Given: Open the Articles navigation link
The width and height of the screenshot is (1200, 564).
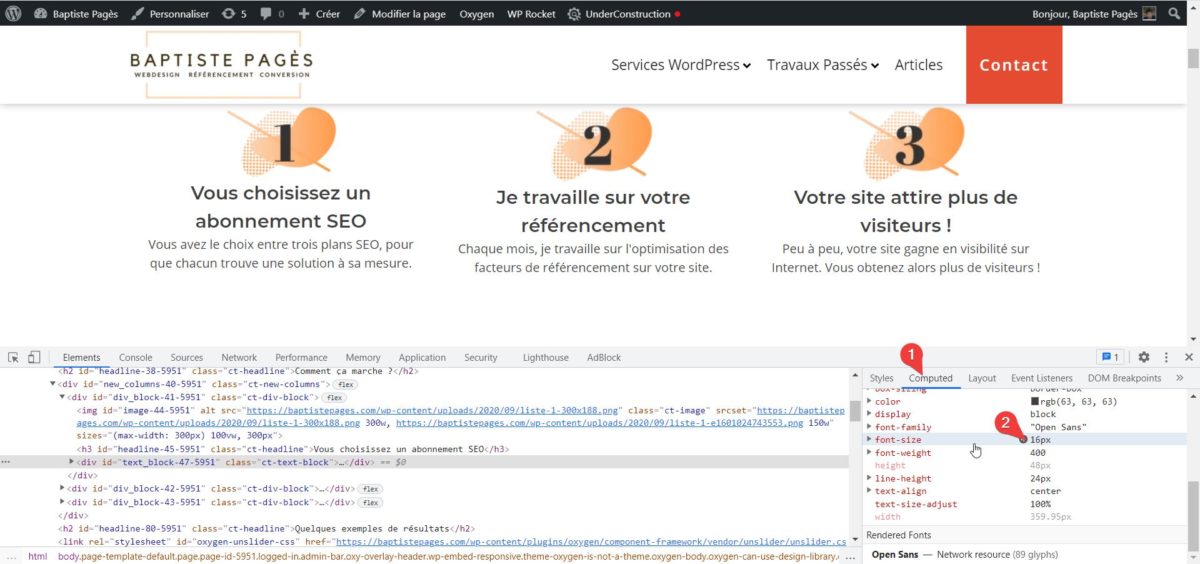Looking at the screenshot, I should pyautogui.click(x=918, y=65).
